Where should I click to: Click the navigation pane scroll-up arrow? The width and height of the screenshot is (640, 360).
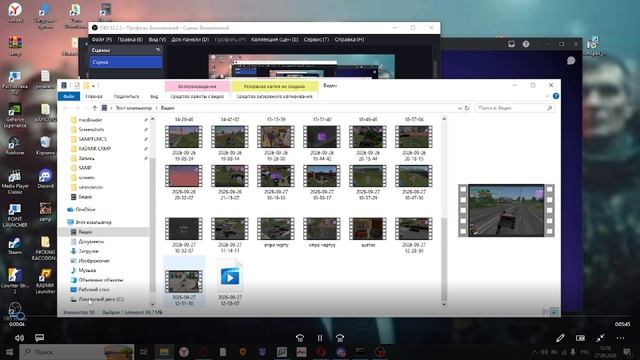coord(153,119)
